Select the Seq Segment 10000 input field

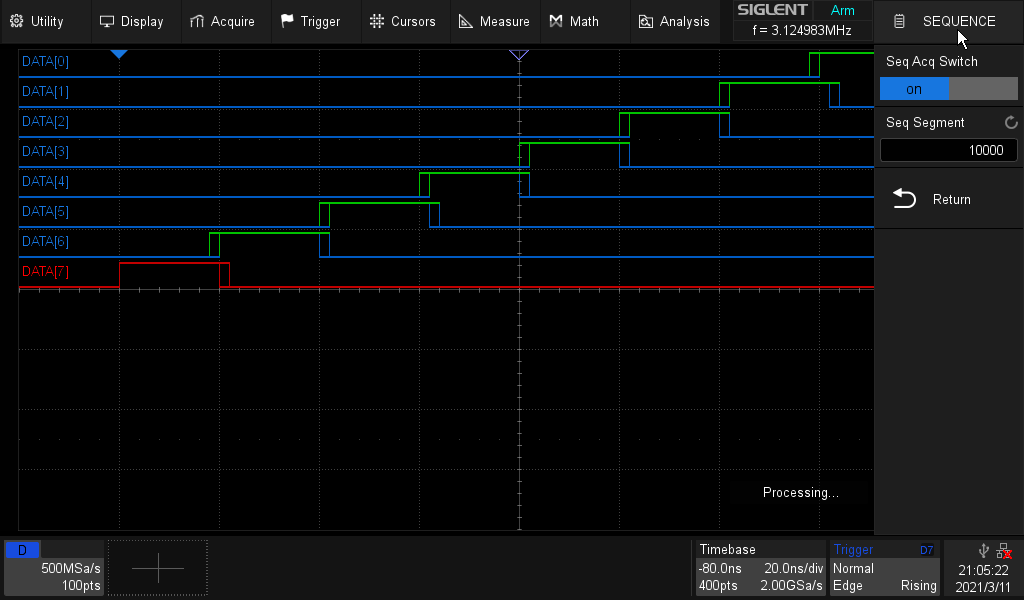pyautogui.click(x=948, y=150)
